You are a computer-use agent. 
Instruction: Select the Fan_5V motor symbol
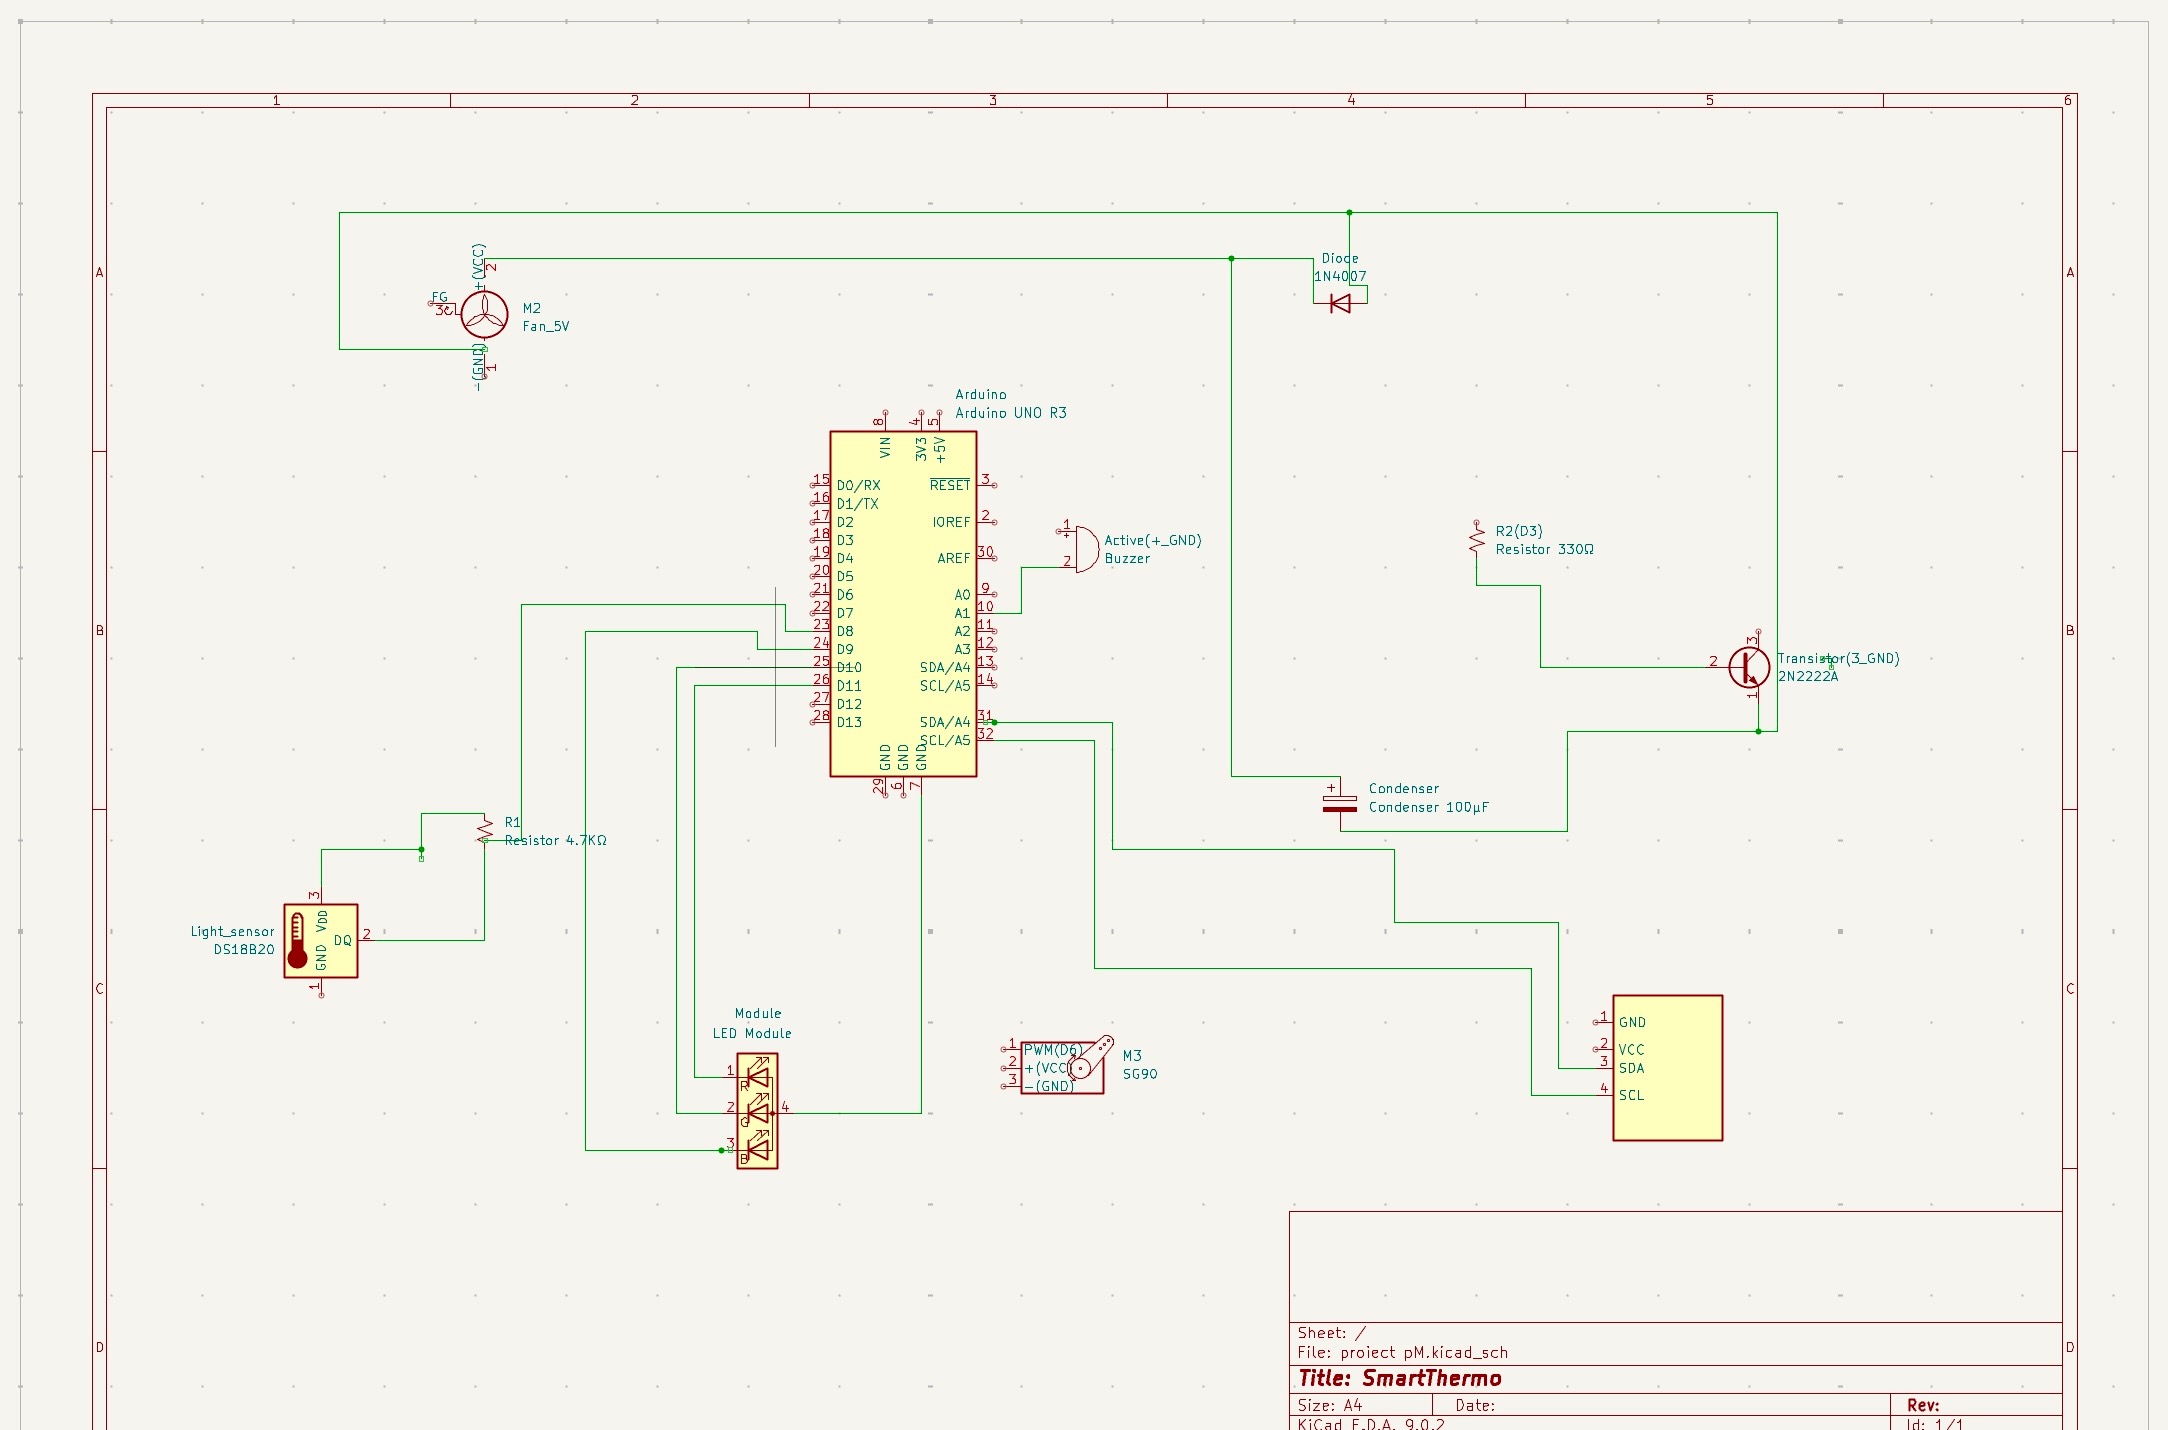[484, 316]
